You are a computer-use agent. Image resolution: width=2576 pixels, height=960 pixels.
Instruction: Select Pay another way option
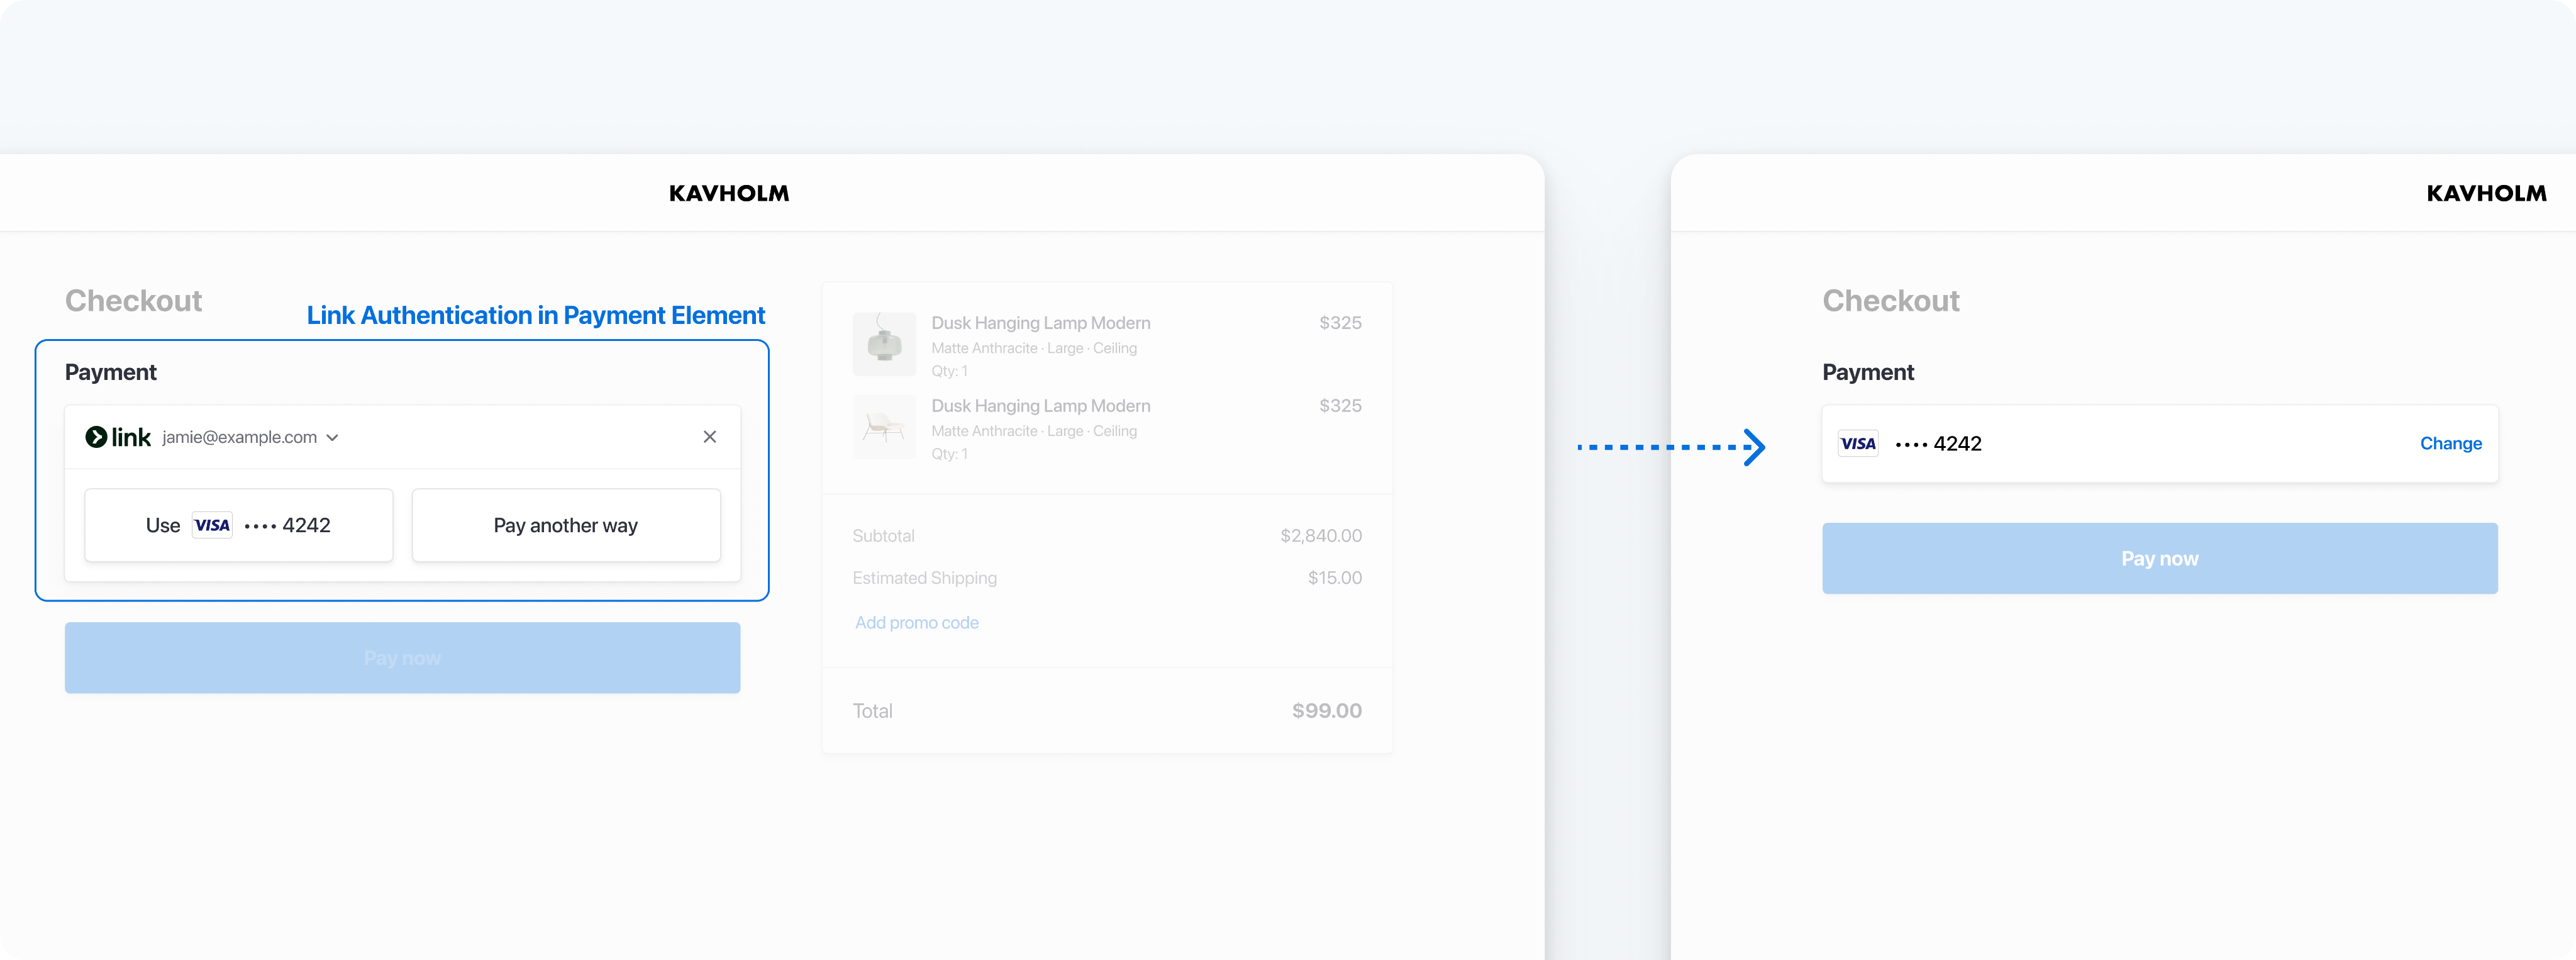click(x=567, y=525)
